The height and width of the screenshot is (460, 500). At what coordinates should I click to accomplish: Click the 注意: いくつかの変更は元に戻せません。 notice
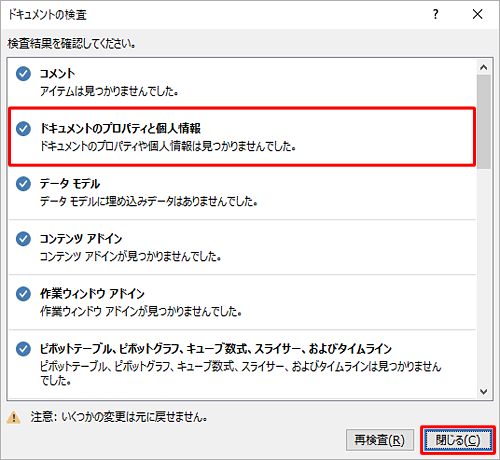[119, 417]
